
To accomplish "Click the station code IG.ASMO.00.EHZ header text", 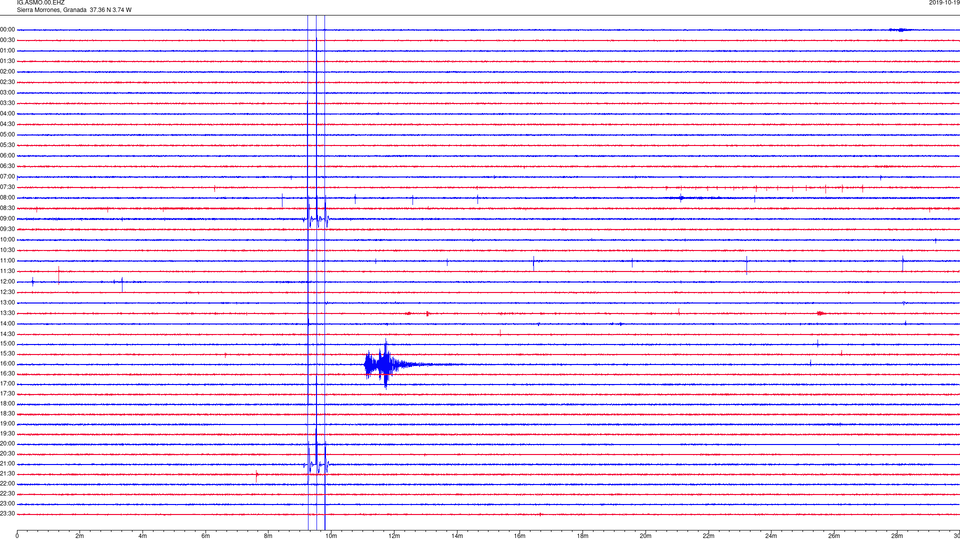I will (40, 2).
